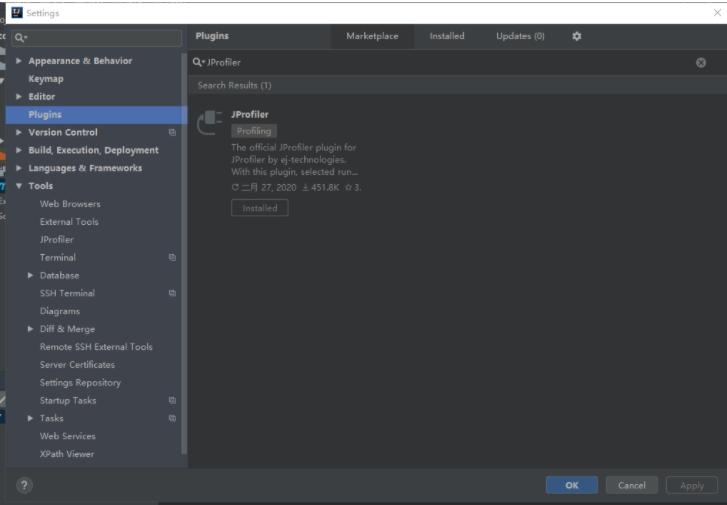Click the update date 27, 2020 text

pos(264,187)
